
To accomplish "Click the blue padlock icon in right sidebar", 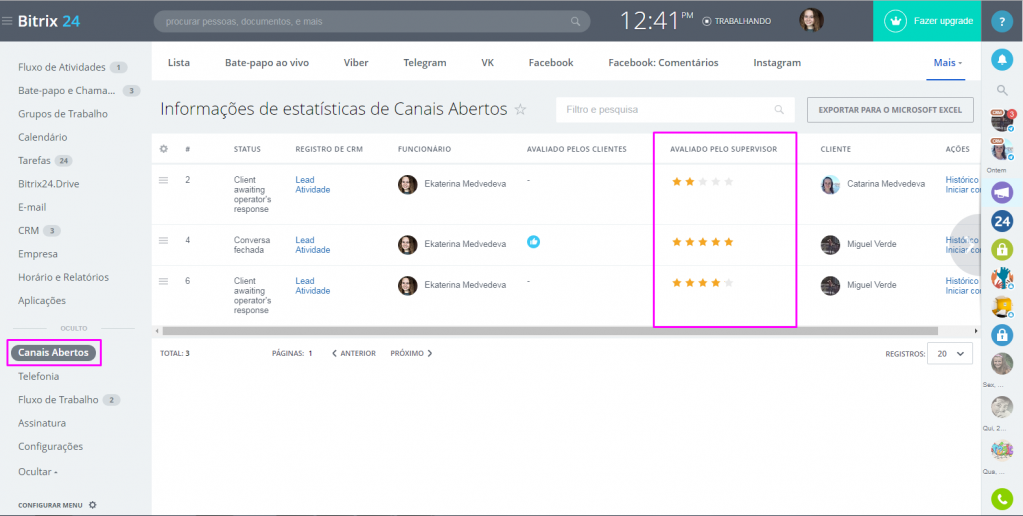I will coord(1002,335).
